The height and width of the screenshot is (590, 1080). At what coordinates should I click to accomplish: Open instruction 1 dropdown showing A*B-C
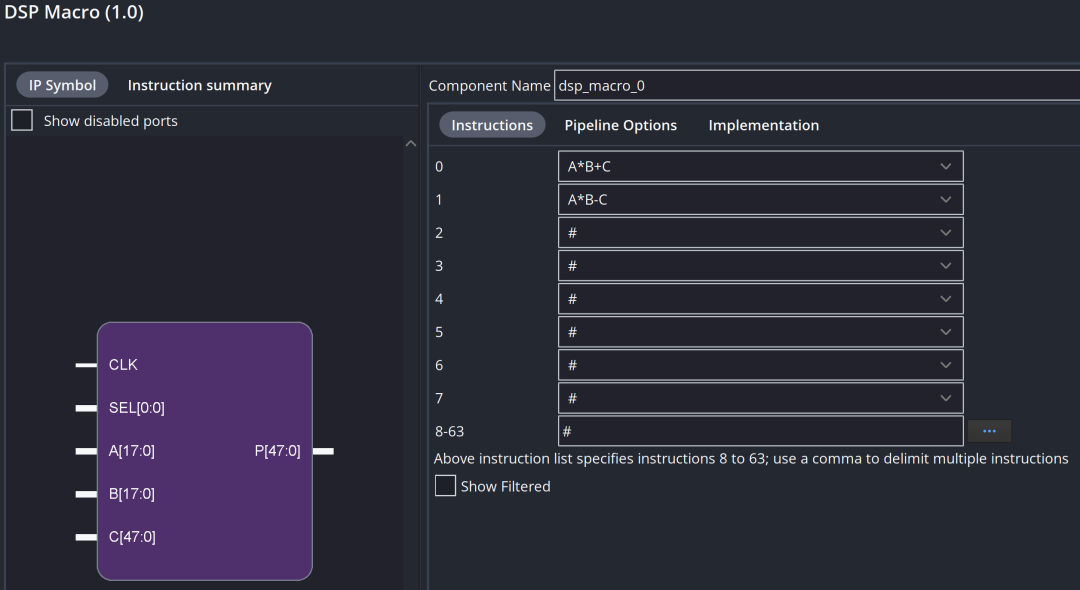point(760,200)
